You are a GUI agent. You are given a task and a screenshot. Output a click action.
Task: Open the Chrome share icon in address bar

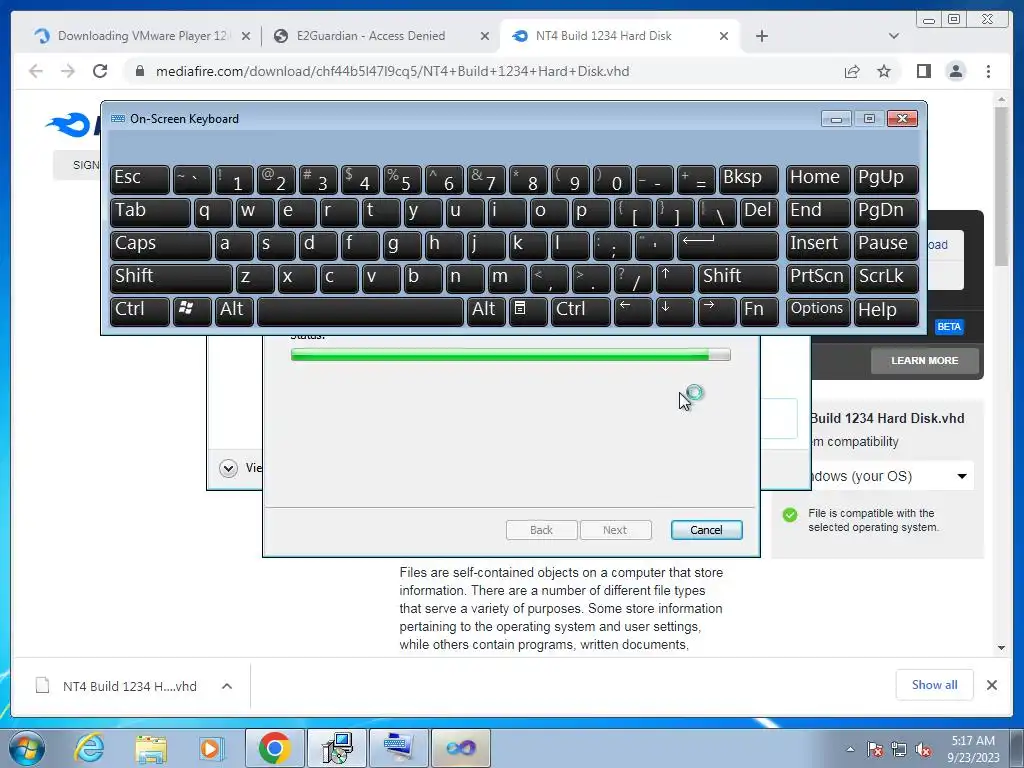tap(852, 71)
